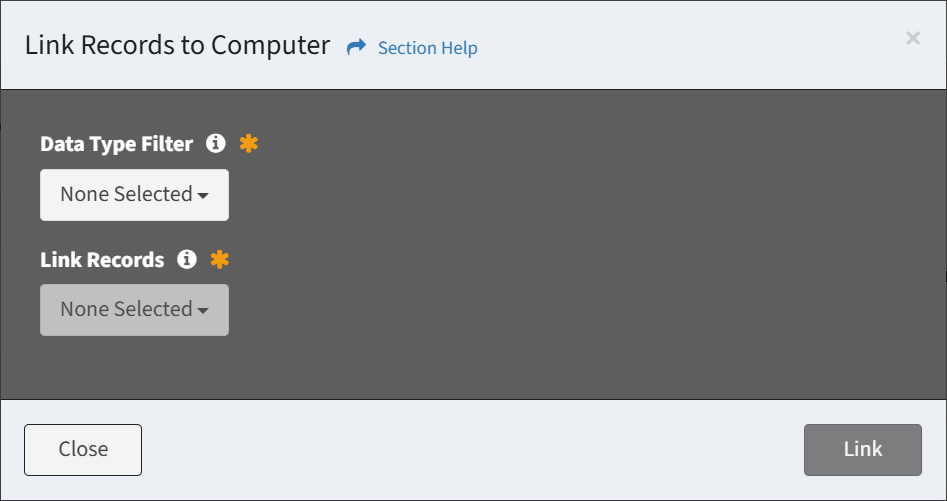Click the Data Type Filter required asterisk
The image size is (947, 501).
pos(248,144)
